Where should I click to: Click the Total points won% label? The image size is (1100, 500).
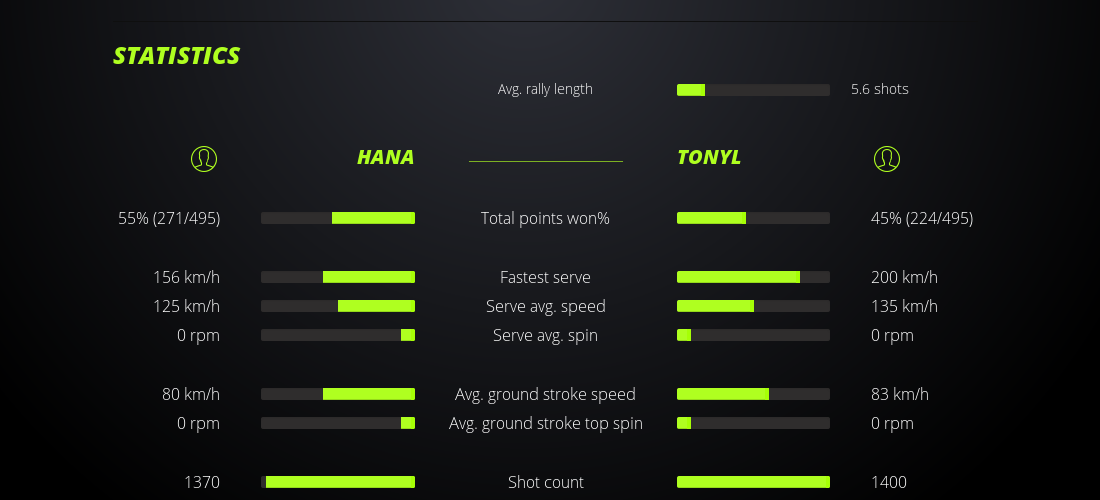click(545, 218)
